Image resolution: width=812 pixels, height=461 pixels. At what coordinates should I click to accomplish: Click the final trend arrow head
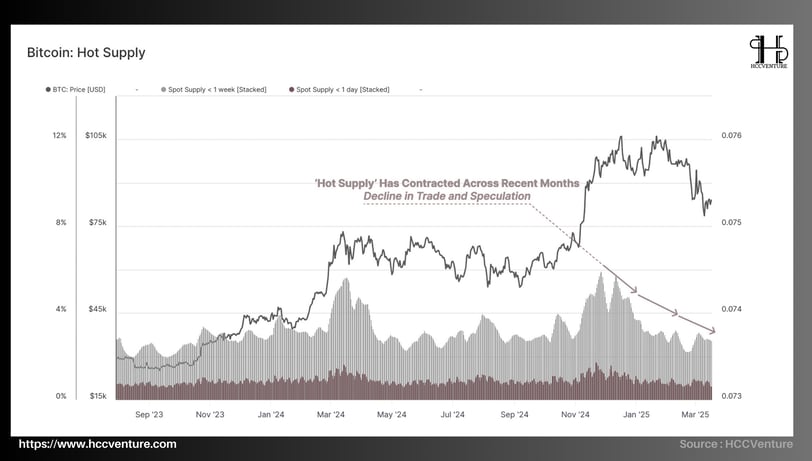tap(712, 330)
